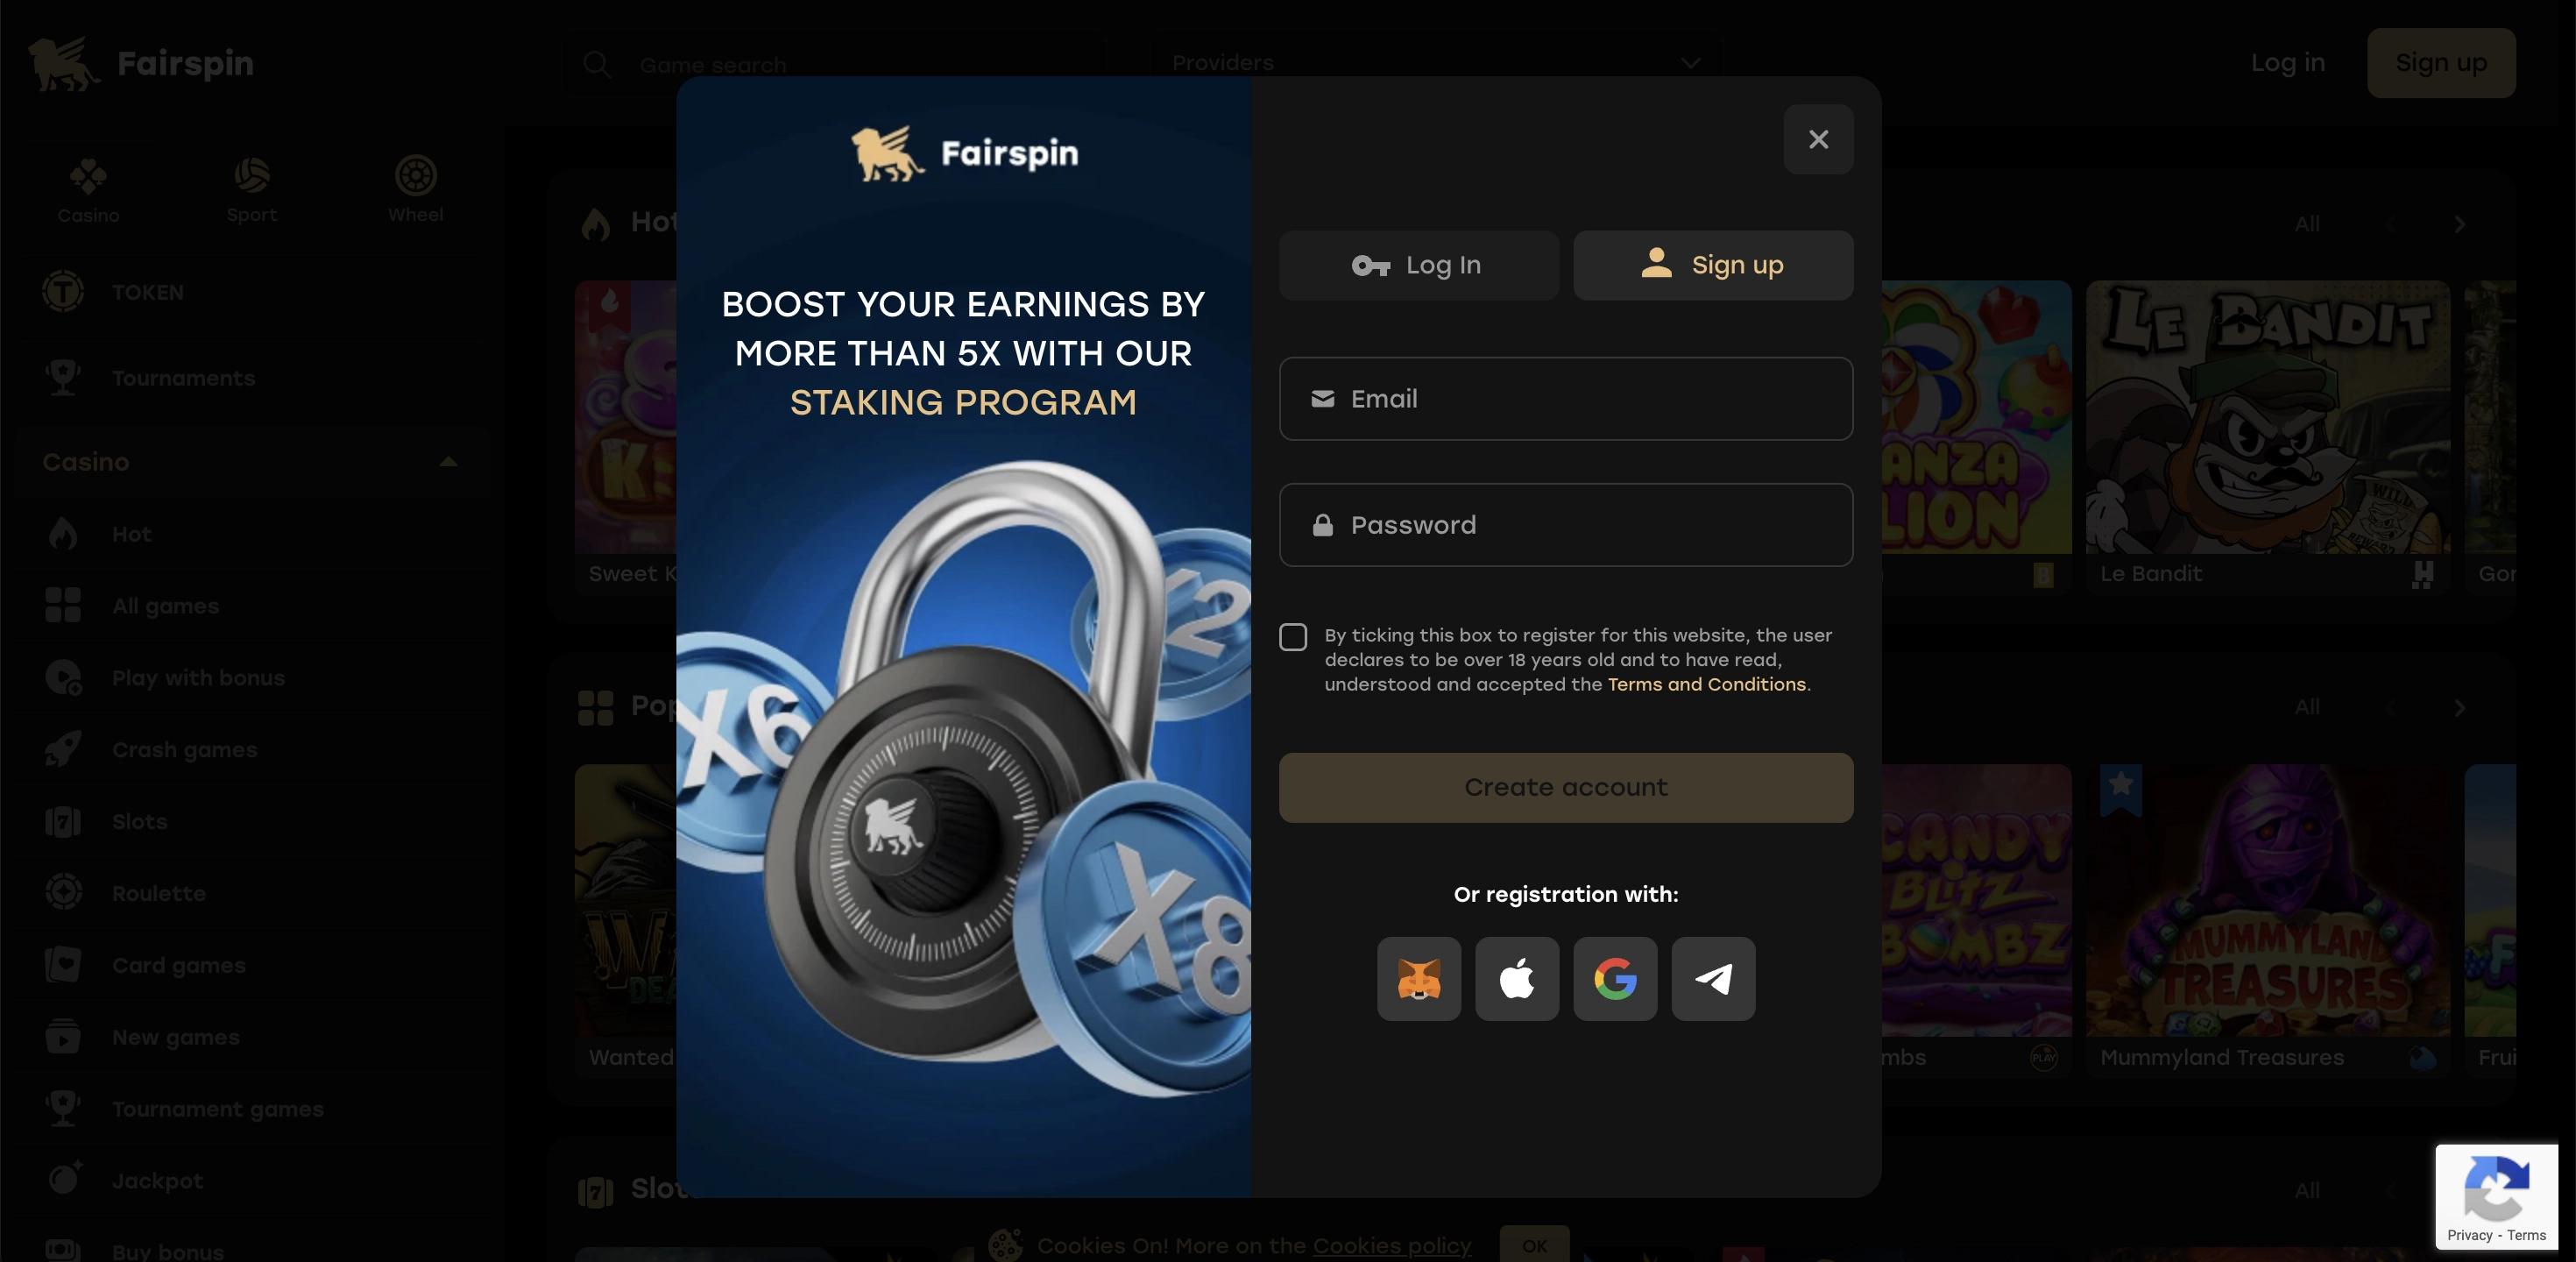Show next Hot games with right chevron
The height and width of the screenshot is (1262, 2576).
[x=2459, y=224]
